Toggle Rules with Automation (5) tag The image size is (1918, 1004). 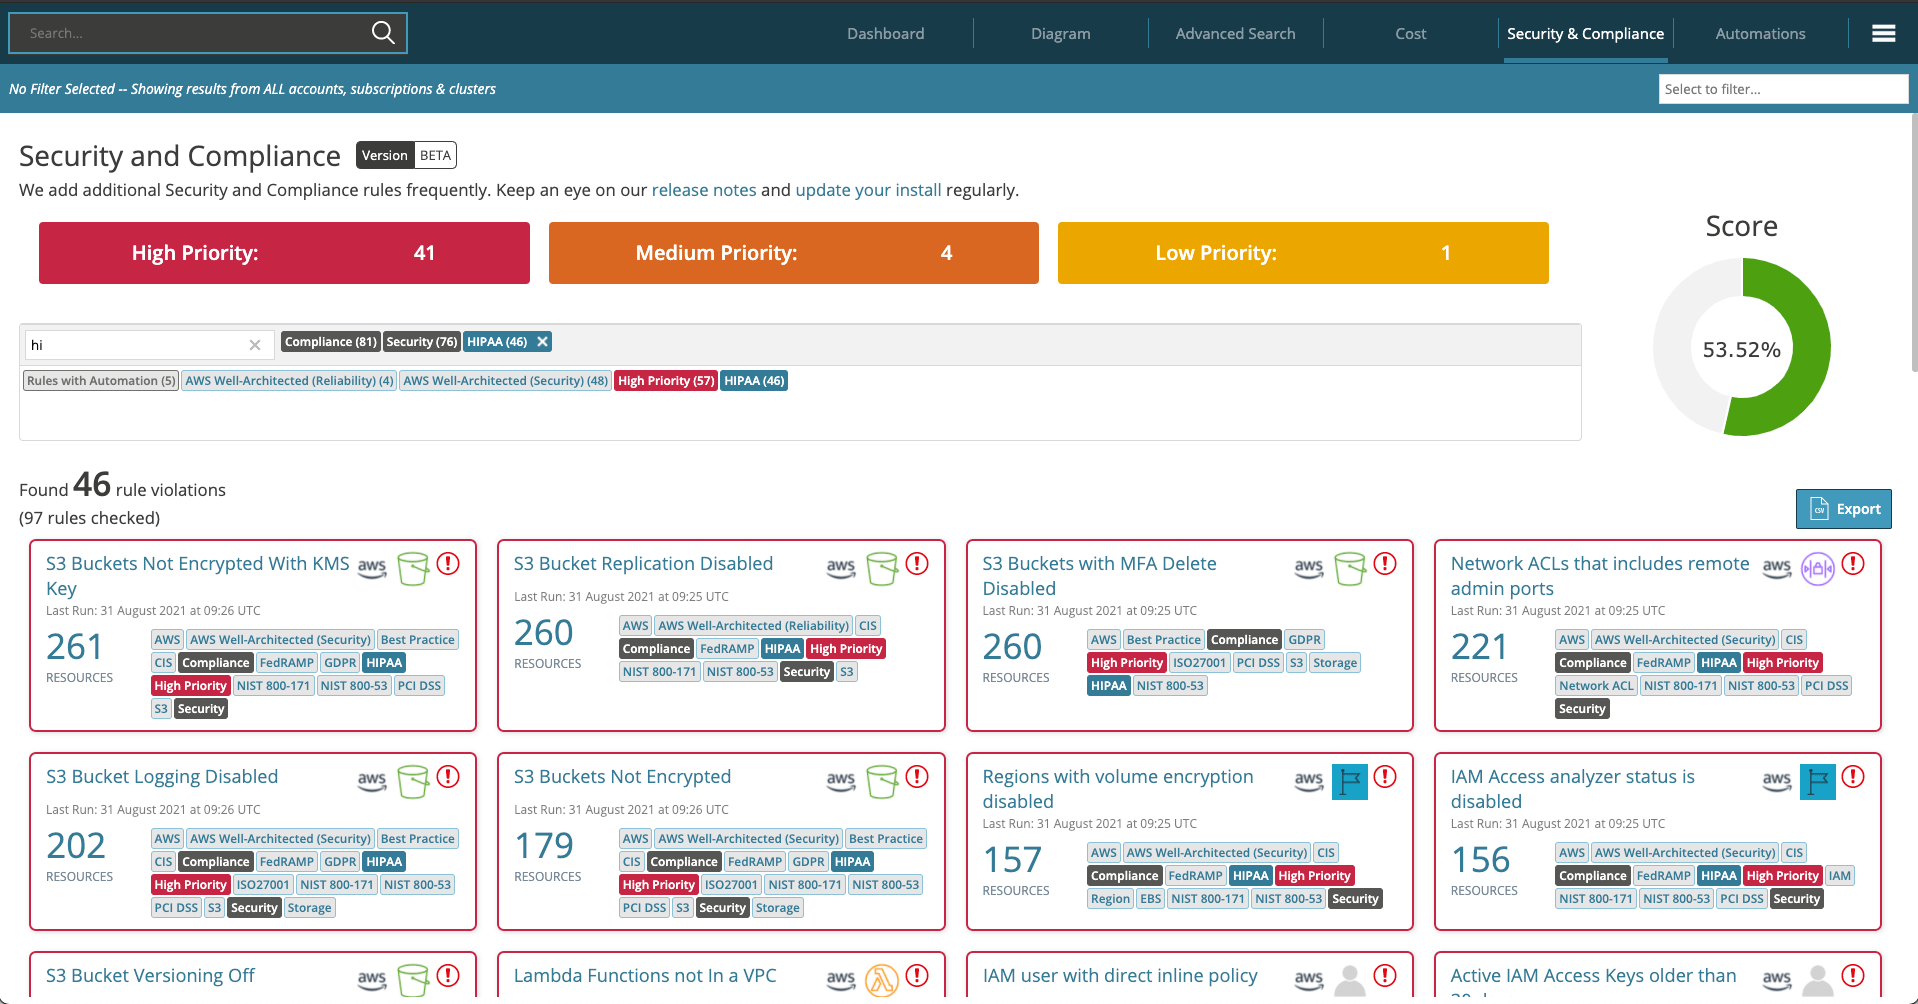[101, 381]
